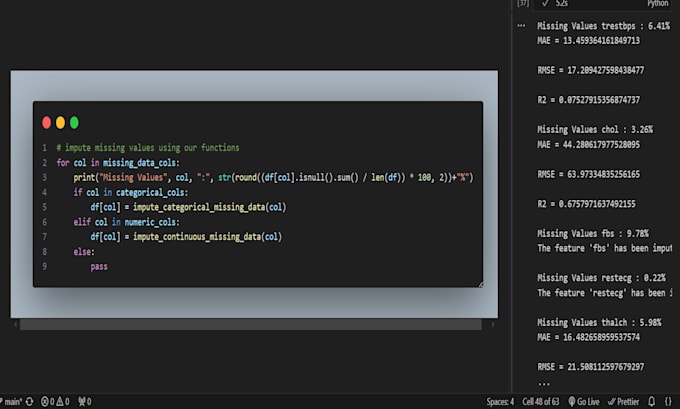Click the horizontal scrollbar below the code image
The height and width of the screenshot is (409, 680).
251,324
